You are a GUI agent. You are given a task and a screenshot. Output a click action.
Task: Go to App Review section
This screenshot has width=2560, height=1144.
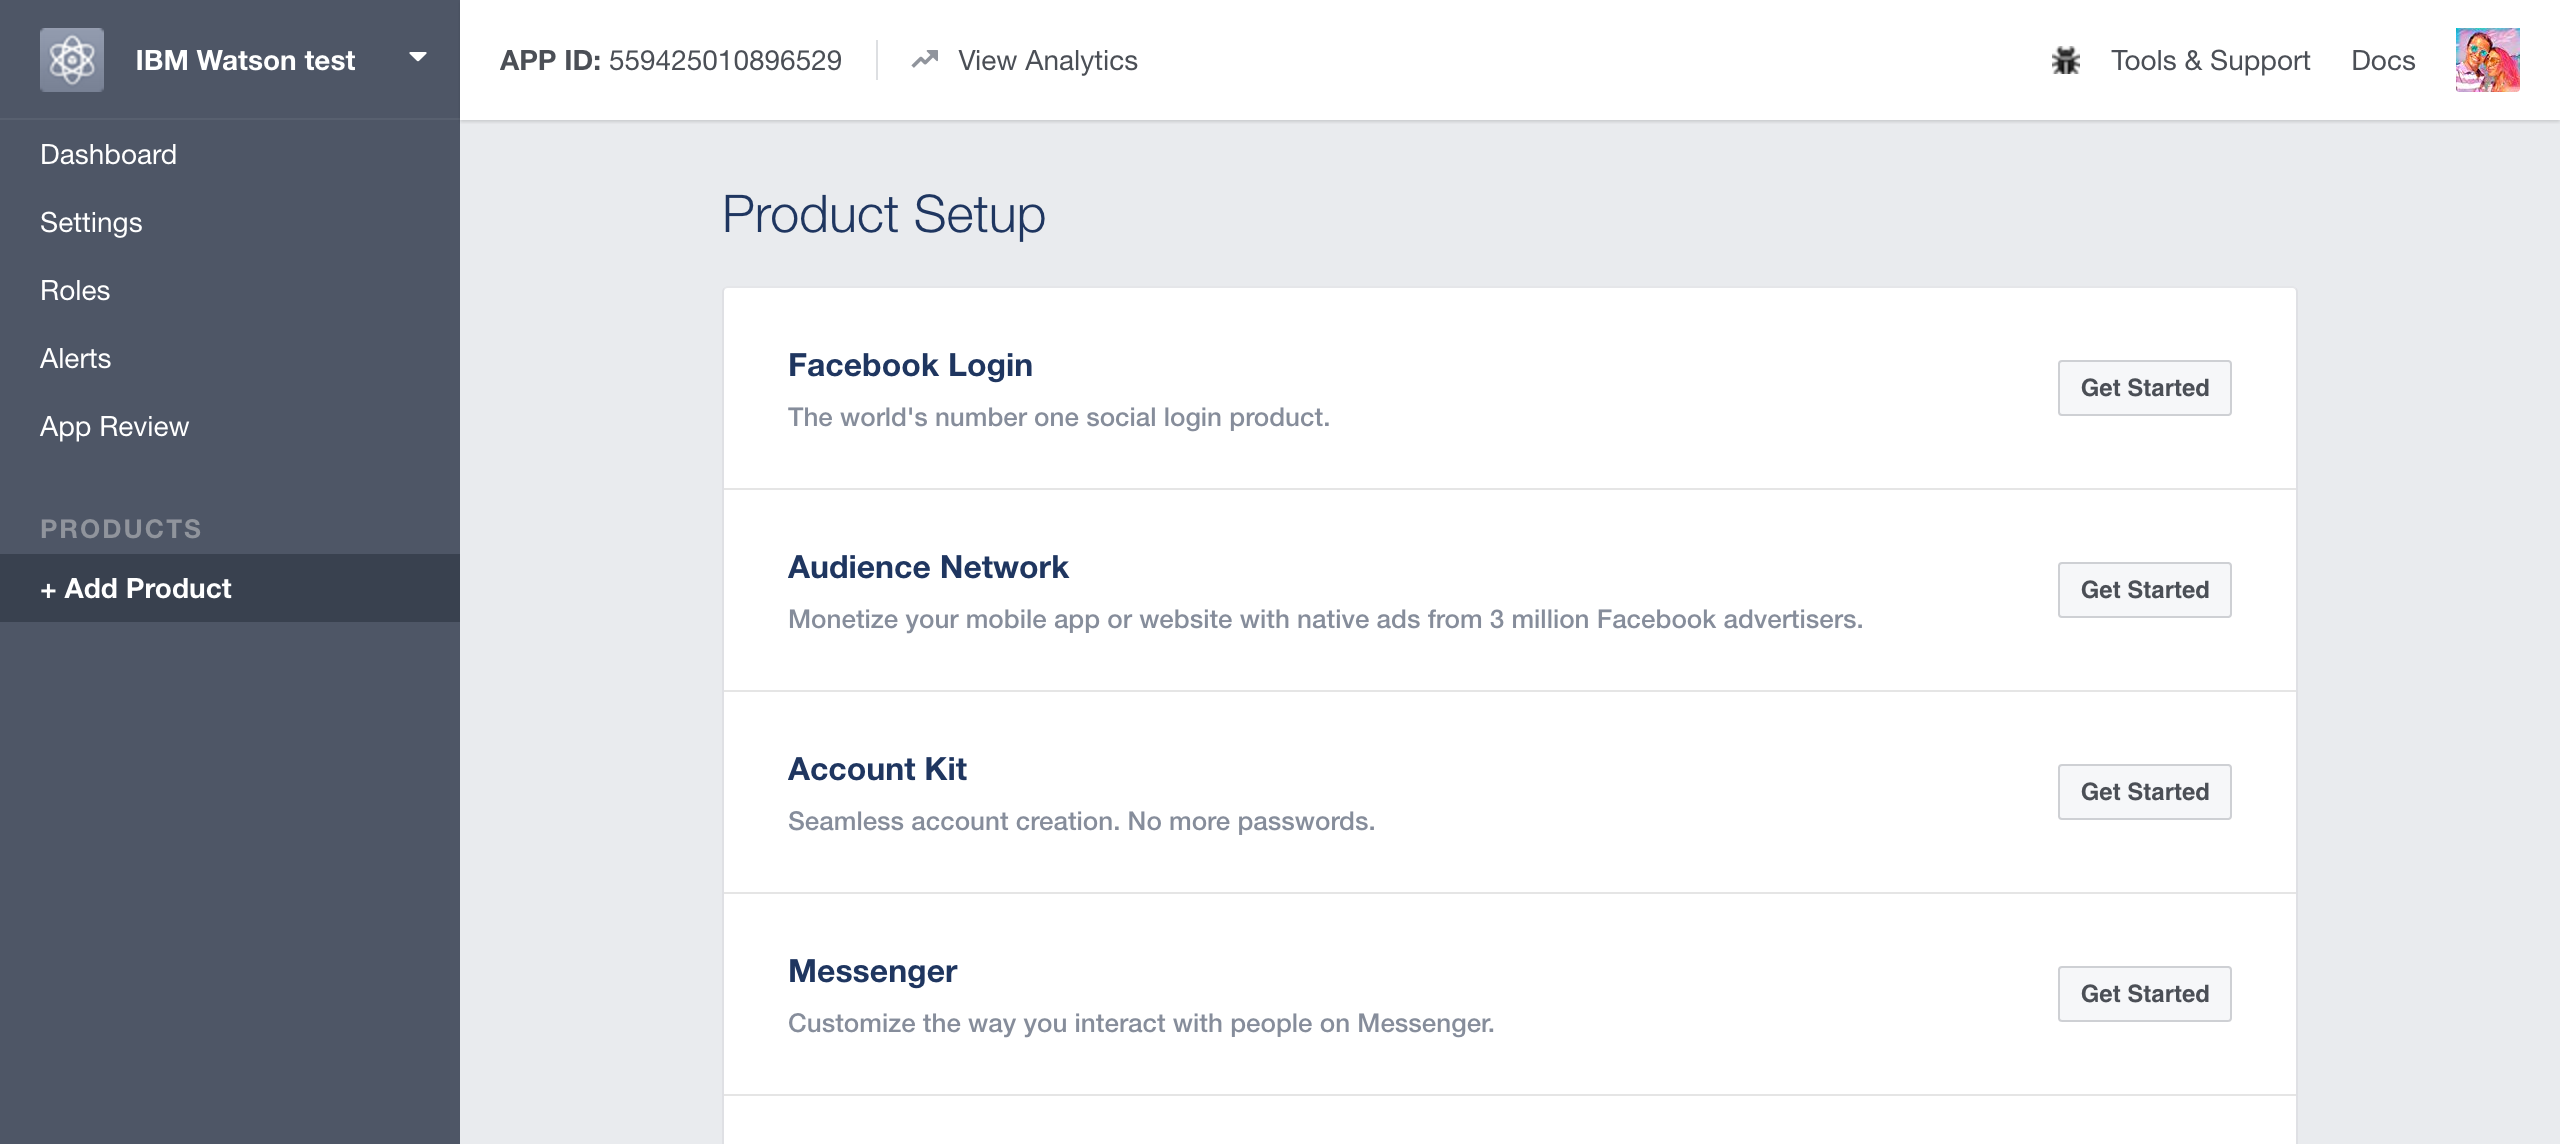coord(114,427)
